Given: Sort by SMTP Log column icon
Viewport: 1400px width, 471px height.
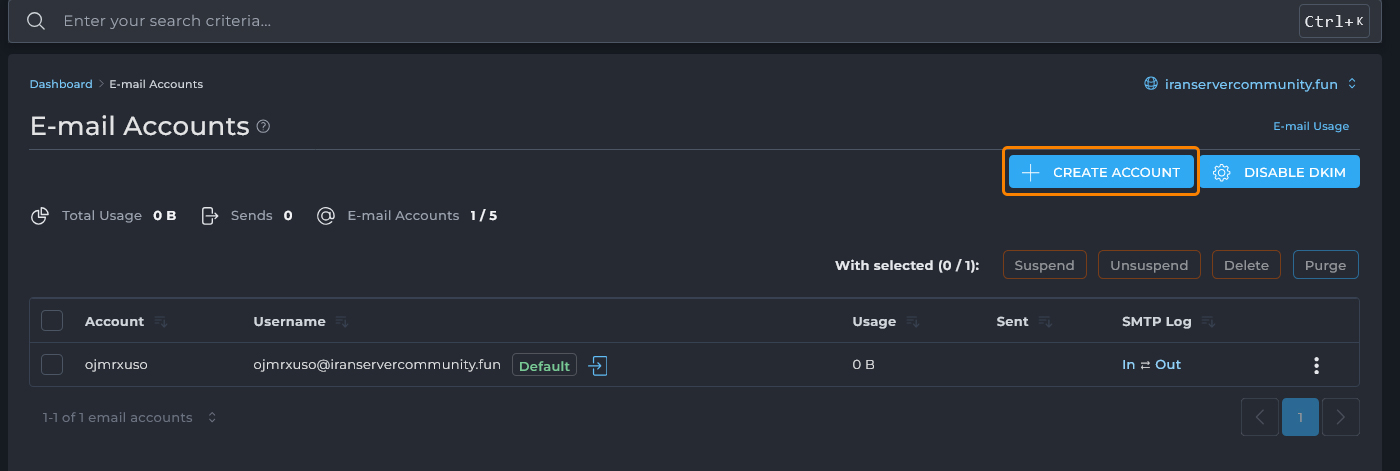Looking at the screenshot, I should (x=1209, y=322).
